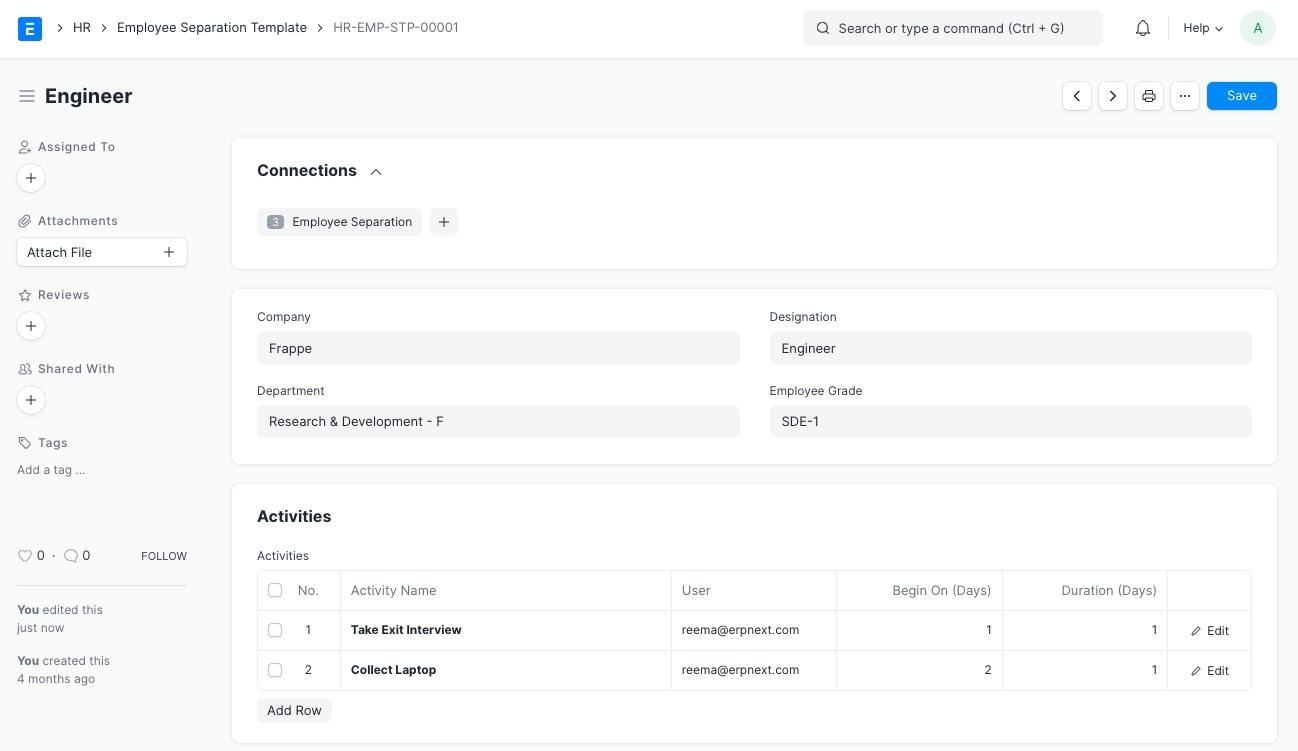Check the Collect Laptop row
The width and height of the screenshot is (1298, 751).
click(275, 670)
